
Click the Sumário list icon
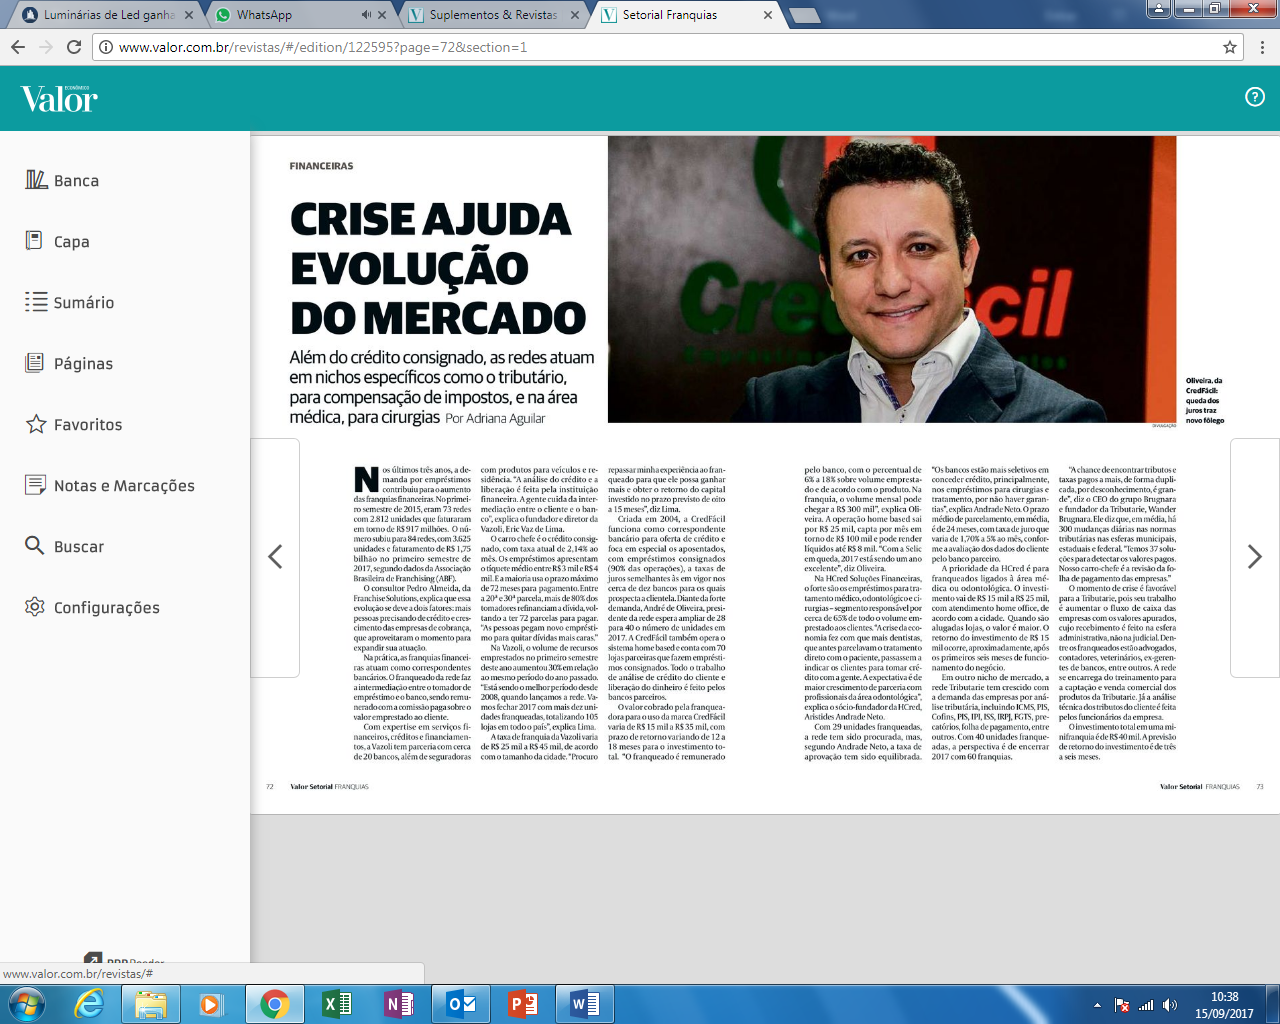(x=36, y=302)
